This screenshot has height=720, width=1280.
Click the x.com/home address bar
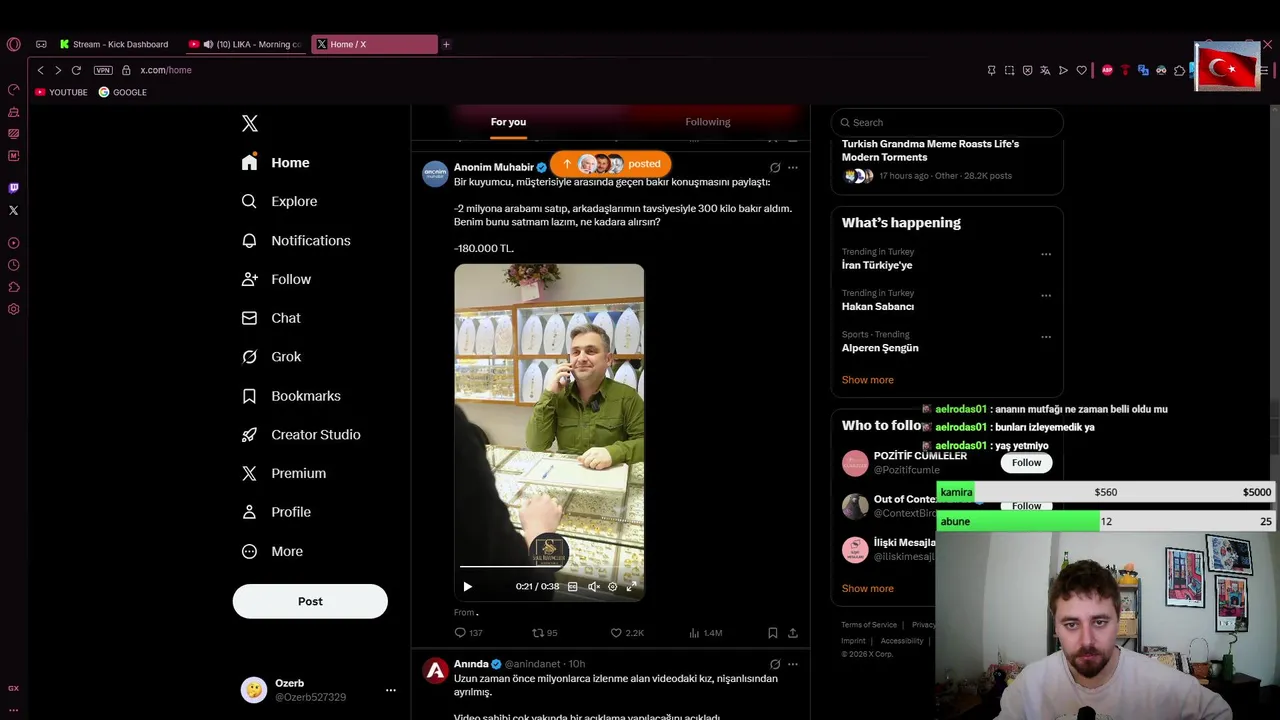166,70
